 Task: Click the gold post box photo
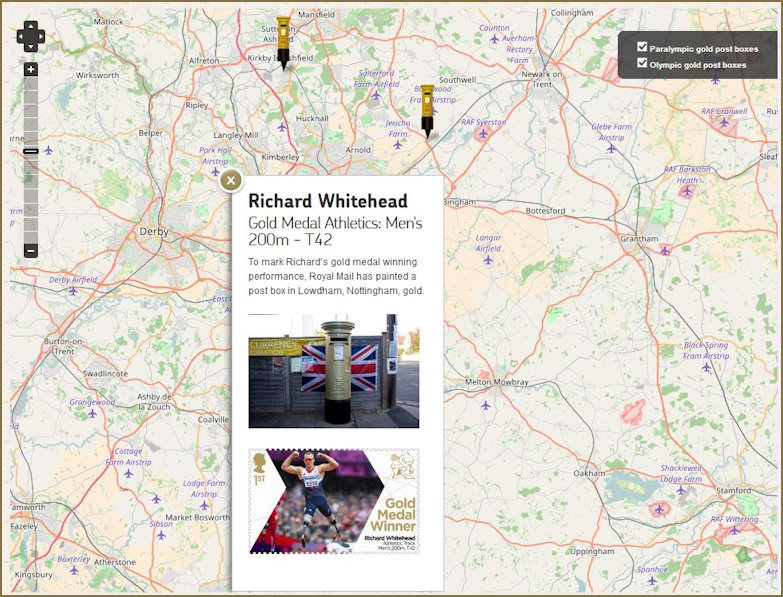point(333,371)
